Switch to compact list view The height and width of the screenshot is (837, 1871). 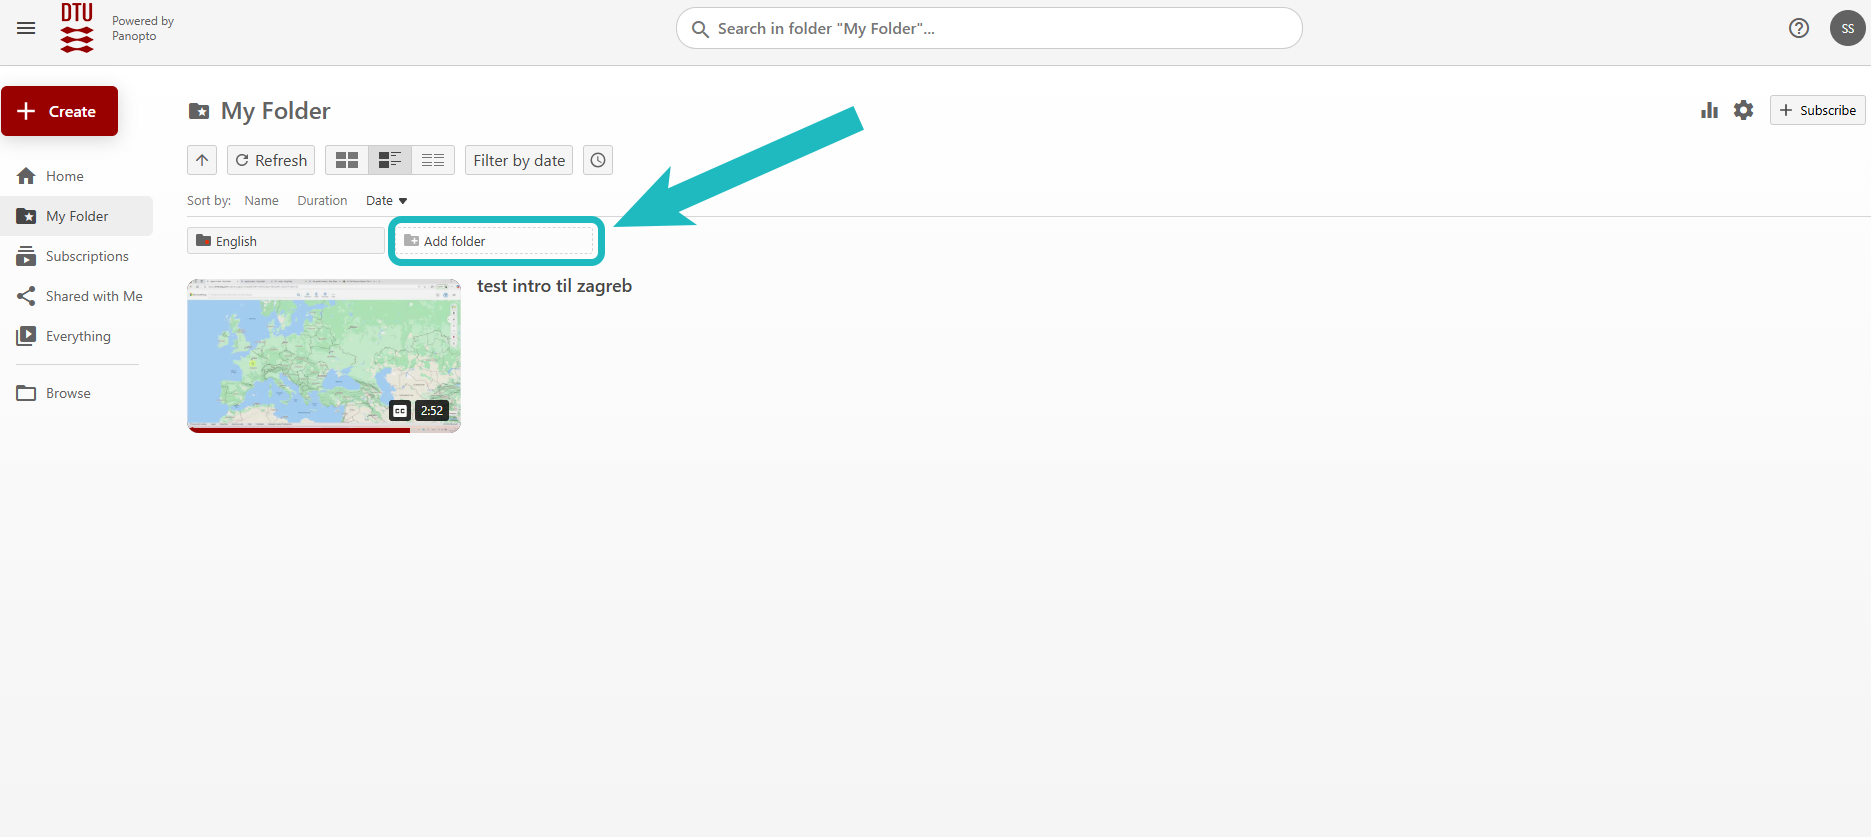point(433,160)
